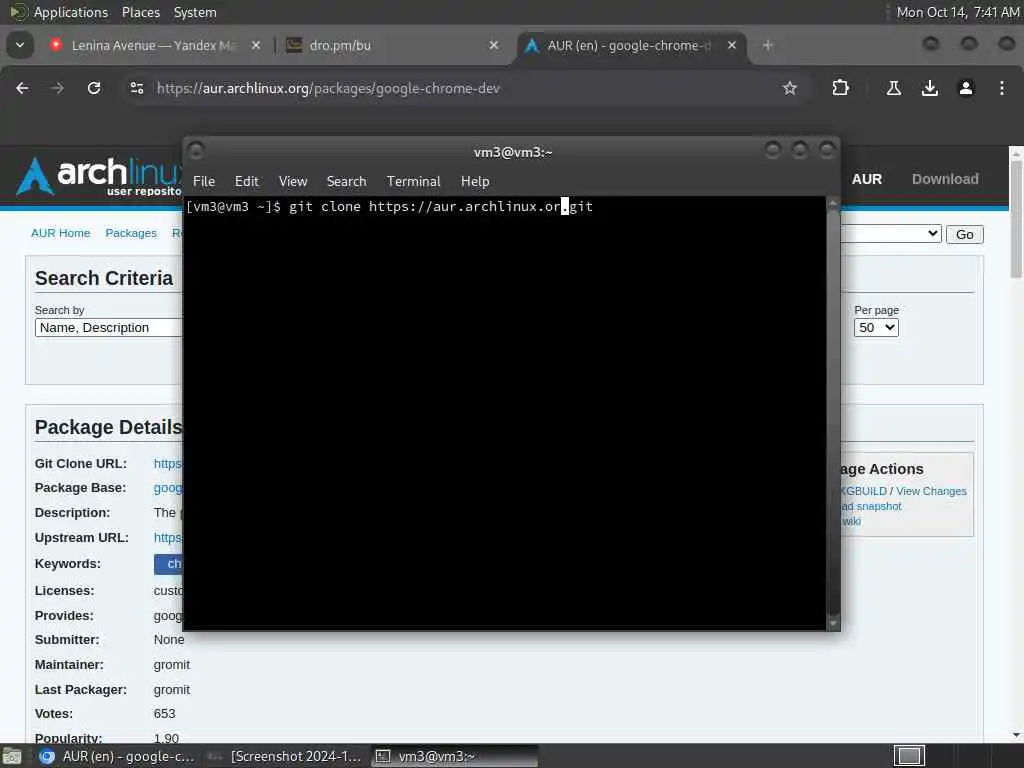This screenshot has height=768, width=1024.
Task: Open the tab search dropdown
Action: point(20,45)
